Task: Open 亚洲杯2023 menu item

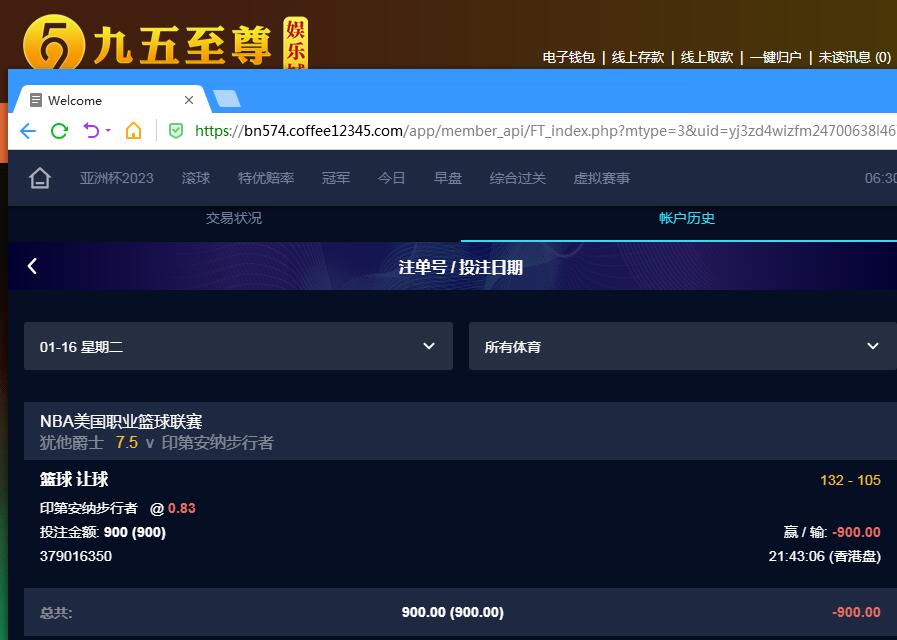Action: (x=117, y=178)
